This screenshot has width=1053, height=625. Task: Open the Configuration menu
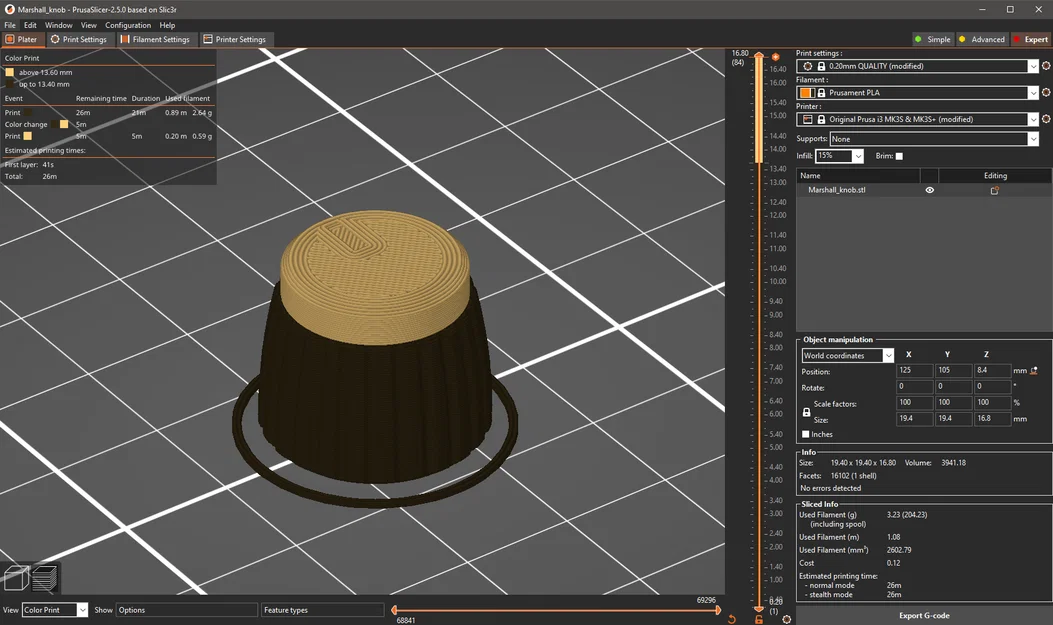pyautogui.click(x=128, y=25)
